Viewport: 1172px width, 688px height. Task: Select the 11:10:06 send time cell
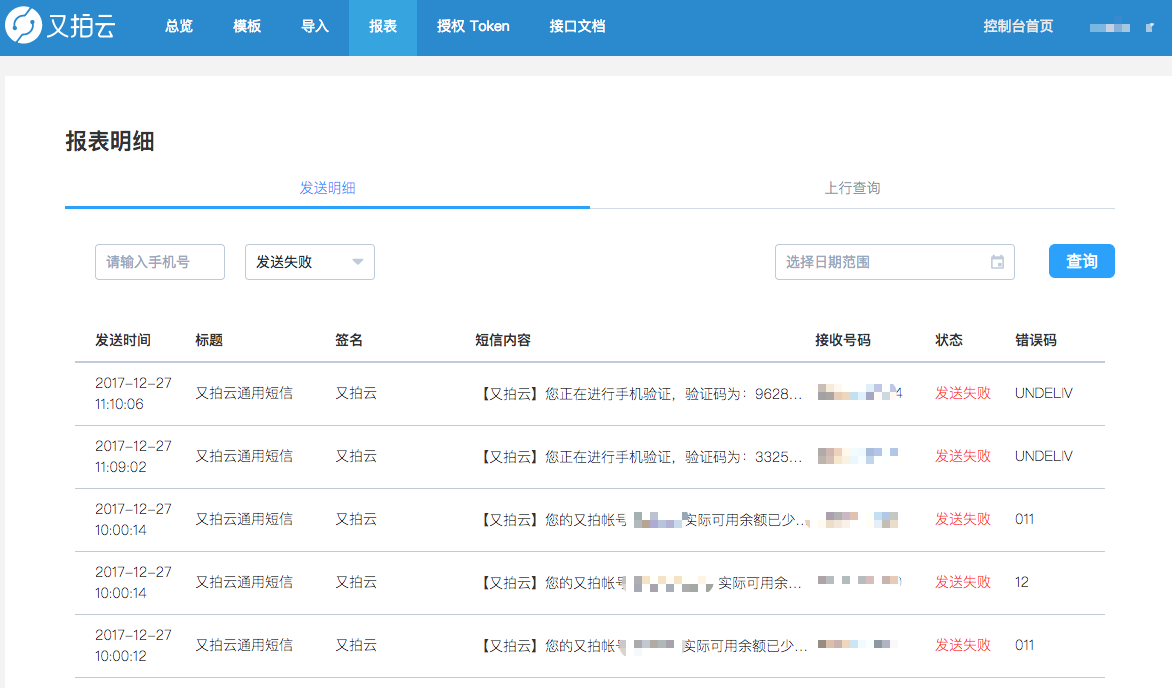click(x=133, y=393)
